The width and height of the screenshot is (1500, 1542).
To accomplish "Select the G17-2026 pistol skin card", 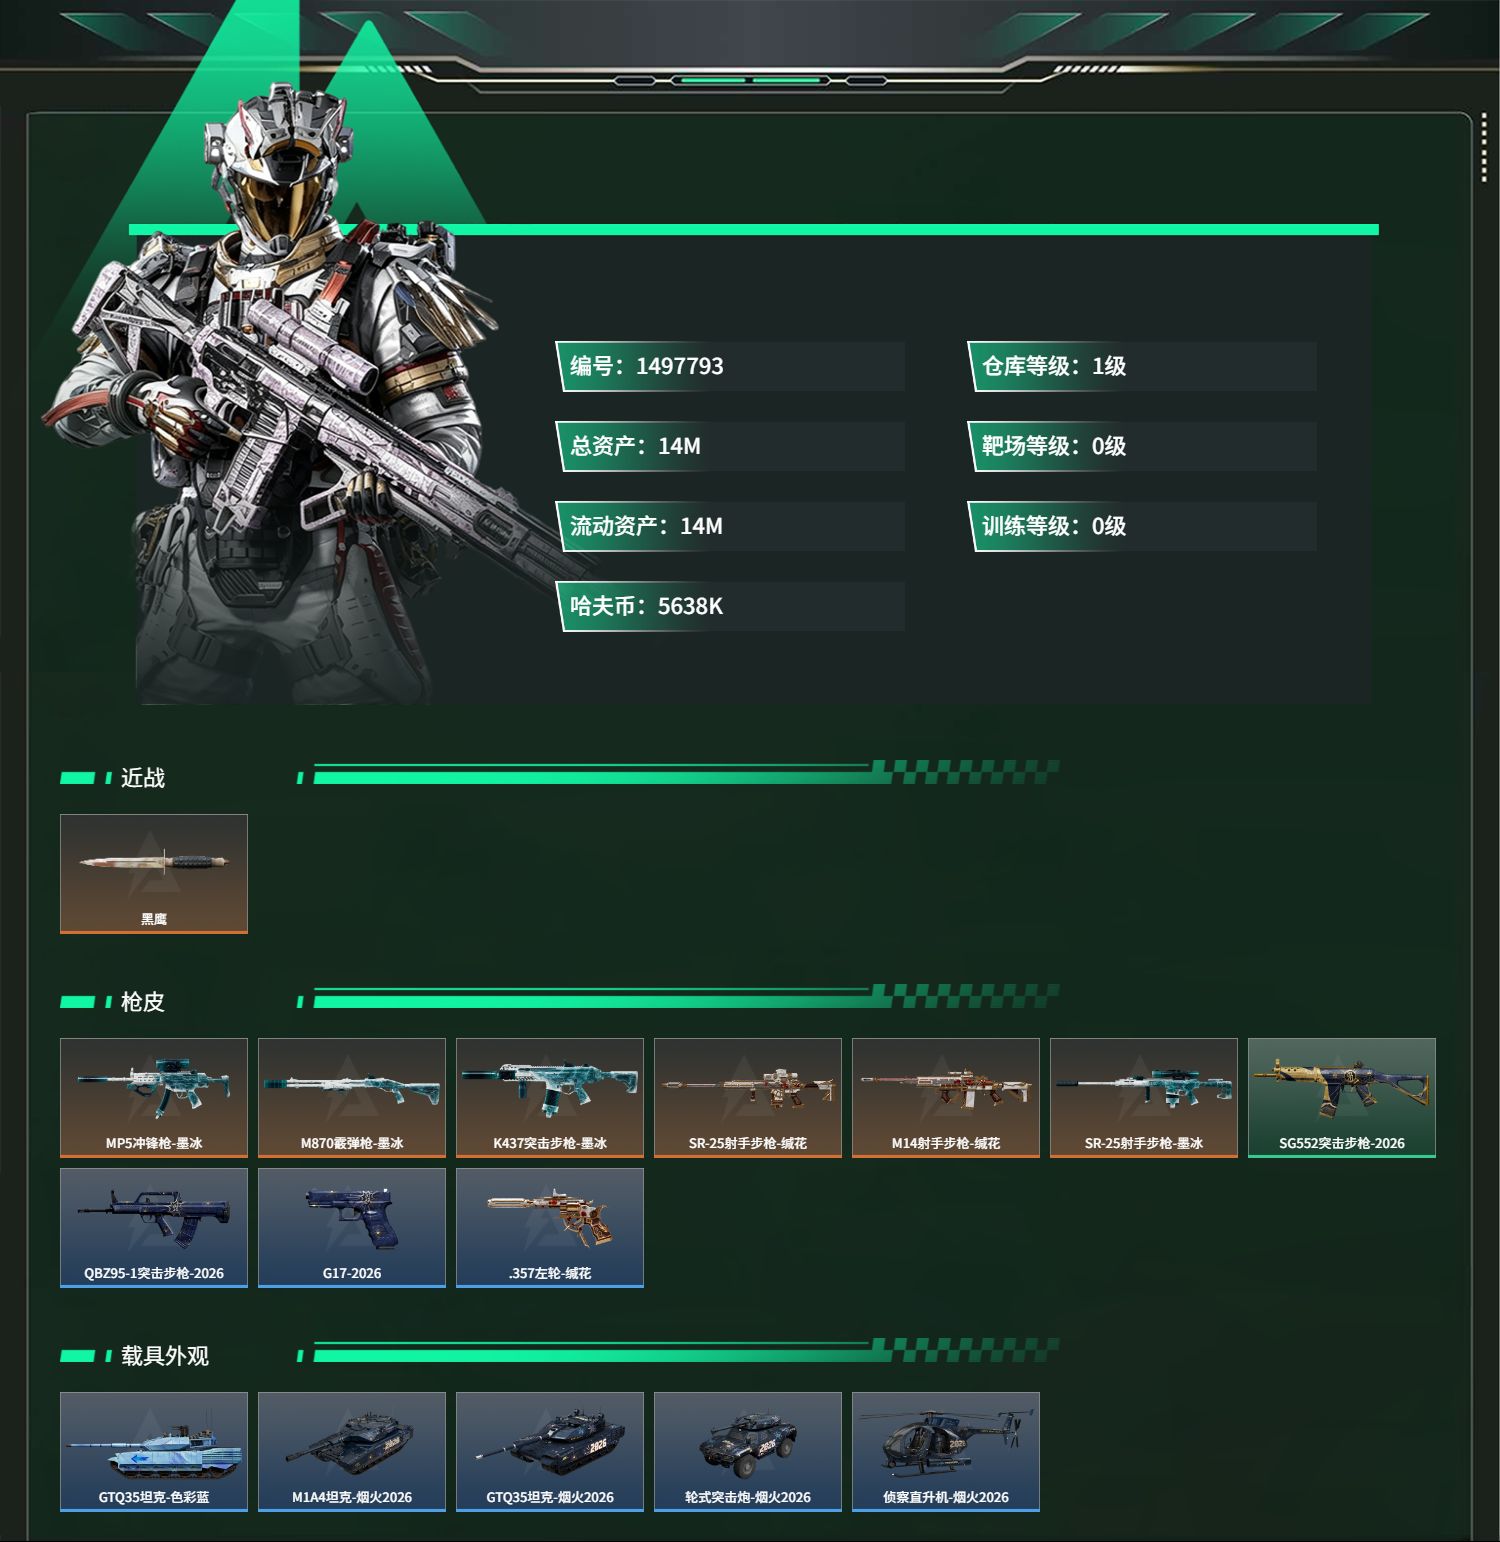I will (352, 1228).
